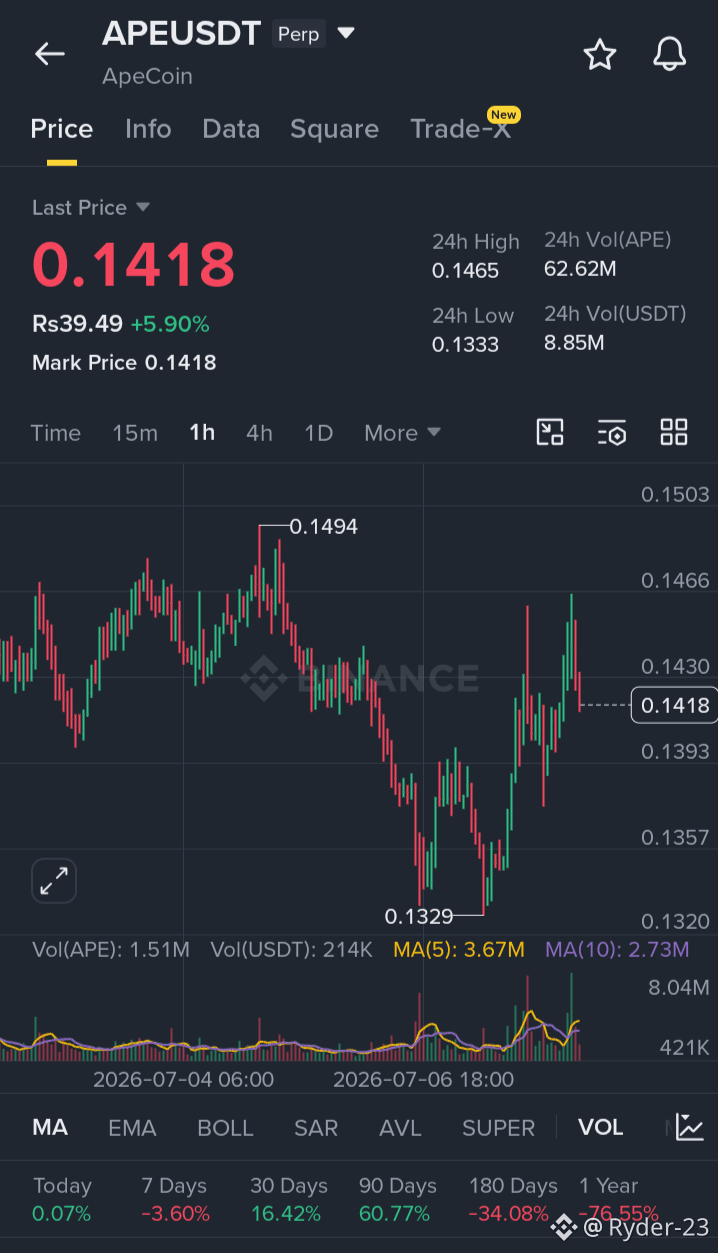Toggle the SUPER indicator

pos(498,1128)
